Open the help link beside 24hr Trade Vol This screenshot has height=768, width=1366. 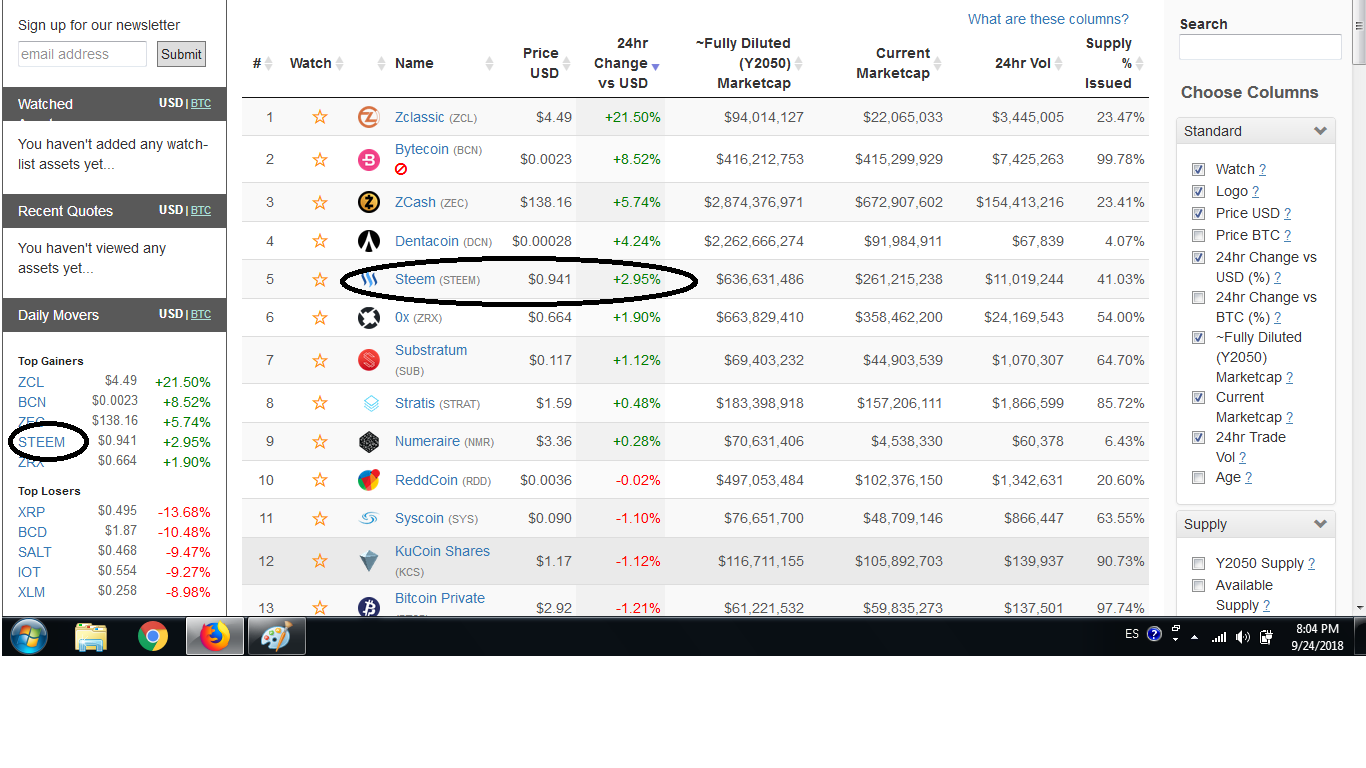pos(1243,458)
